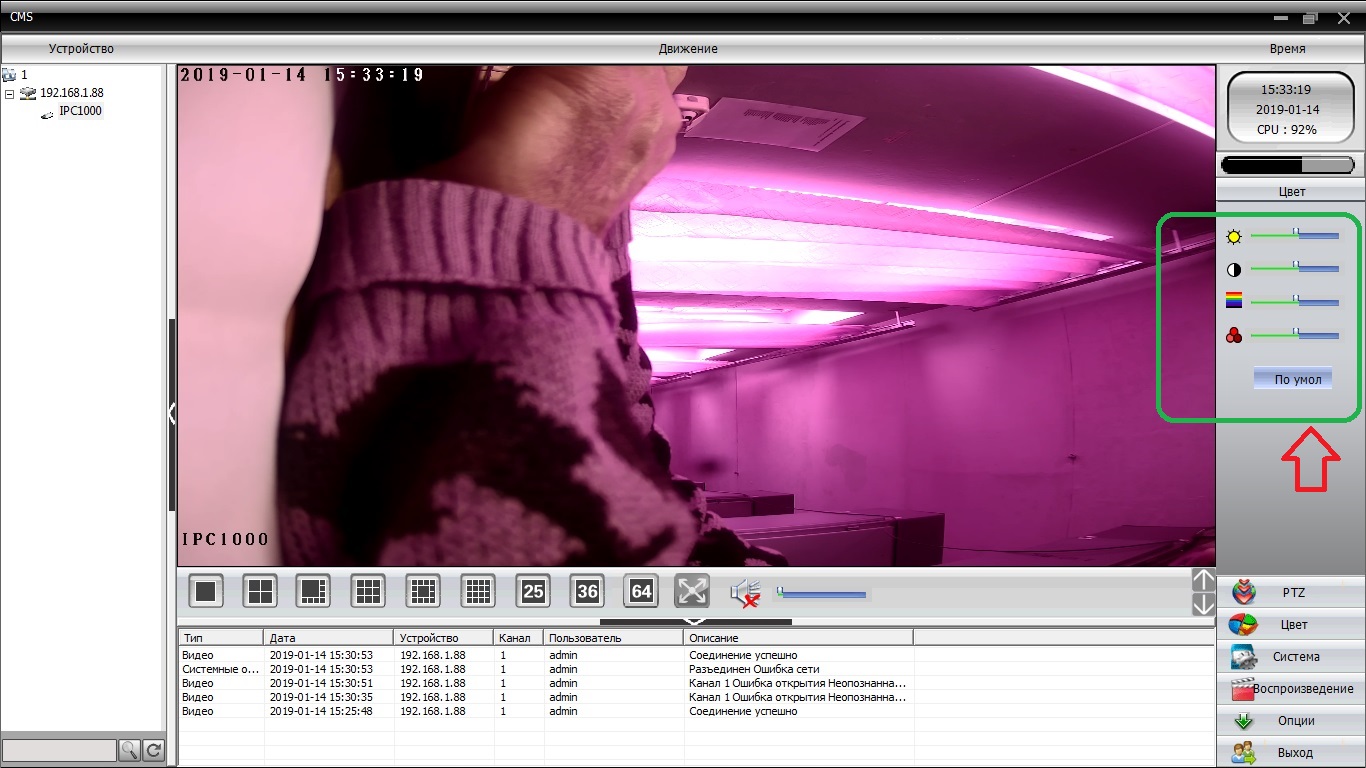Screen dimensions: 1366x768
Task: Click the refresh icon beside the search
Action: click(x=154, y=750)
